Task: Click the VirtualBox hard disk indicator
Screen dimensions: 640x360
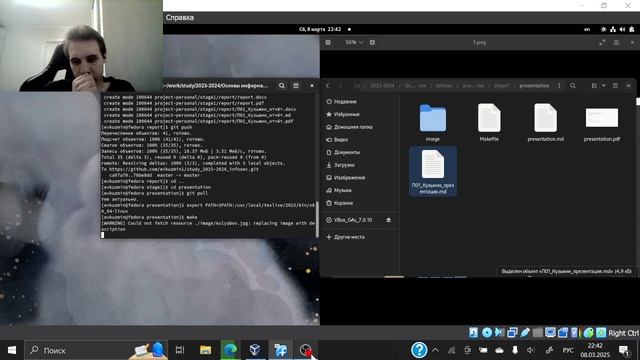Action: pyautogui.click(x=473, y=333)
